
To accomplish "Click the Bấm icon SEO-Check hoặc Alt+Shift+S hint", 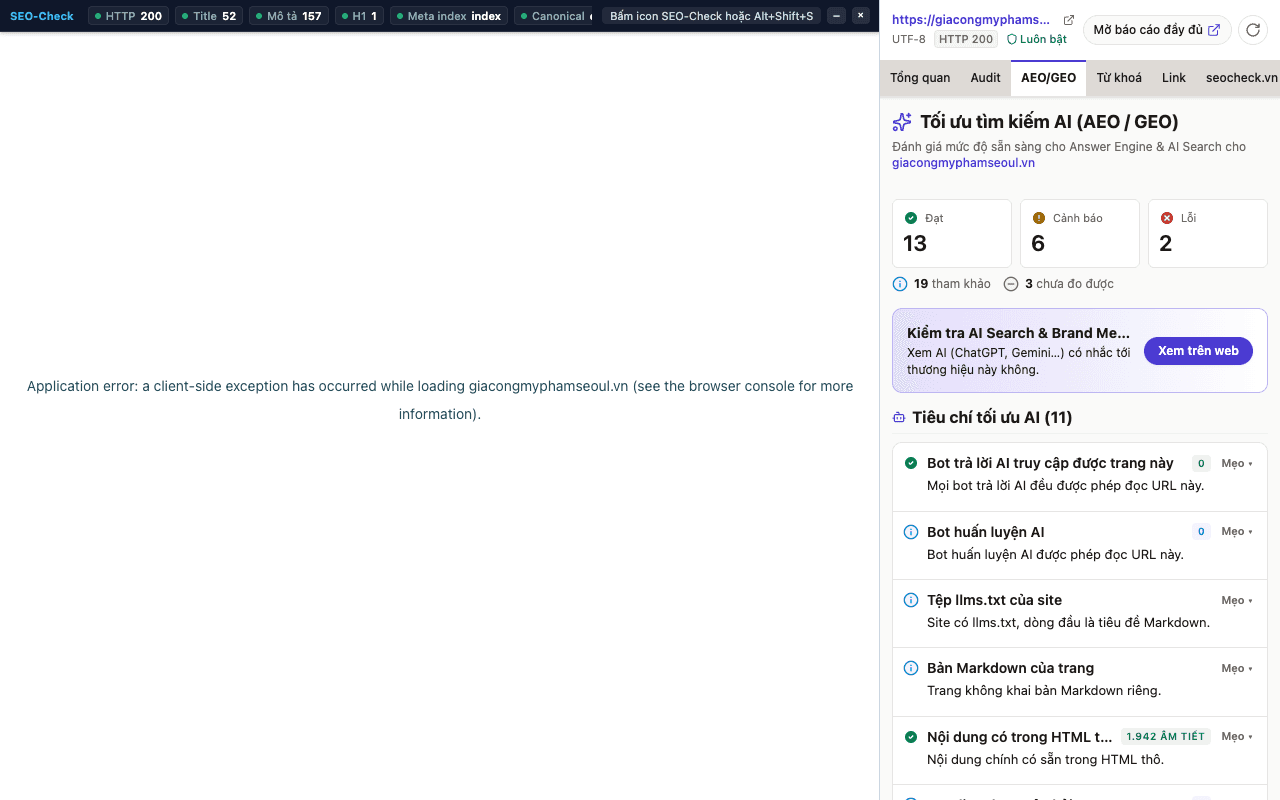I will 712,16.
